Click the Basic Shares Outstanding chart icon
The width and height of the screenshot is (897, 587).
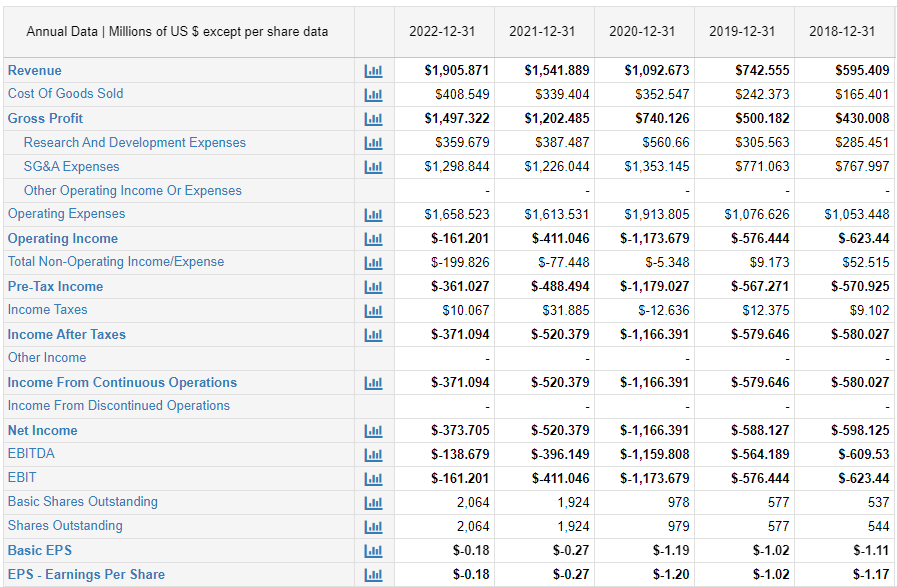click(x=374, y=502)
